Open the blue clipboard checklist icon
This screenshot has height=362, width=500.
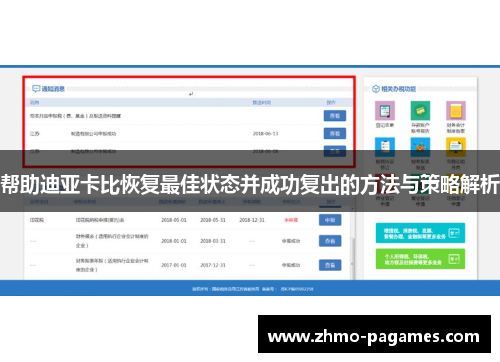click(385, 147)
